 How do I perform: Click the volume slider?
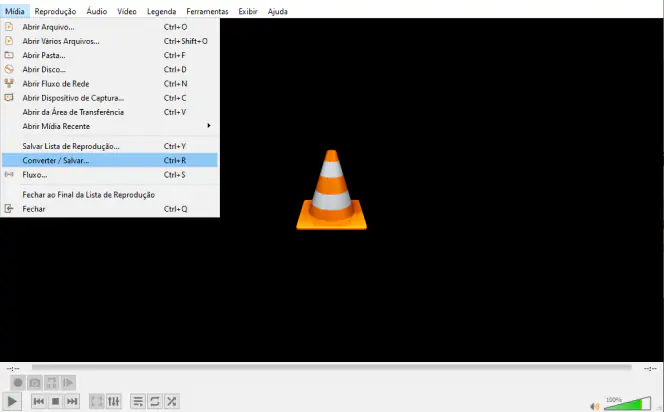point(628,403)
